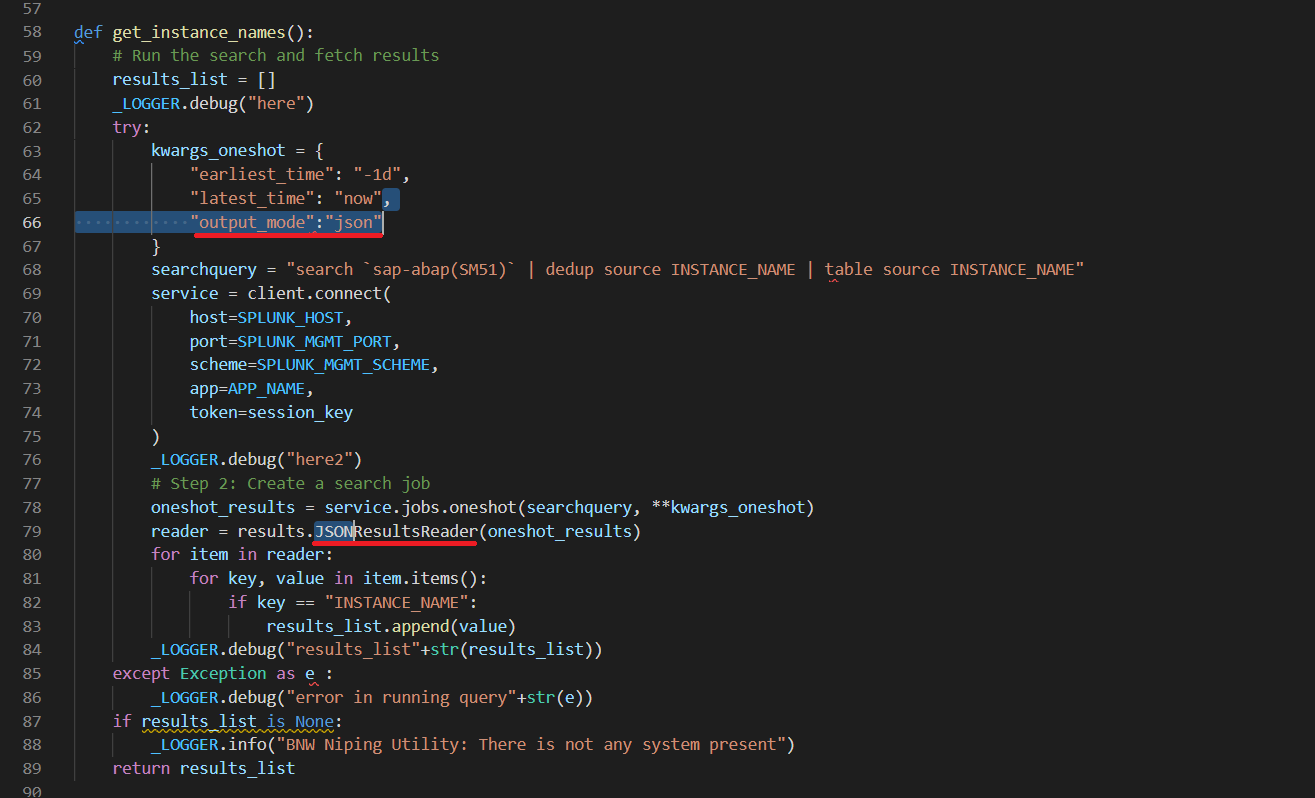The width and height of the screenshot is (1315, 798).
Task: Click the "except" keyword on line 85
Action: (x=141, y=674)
